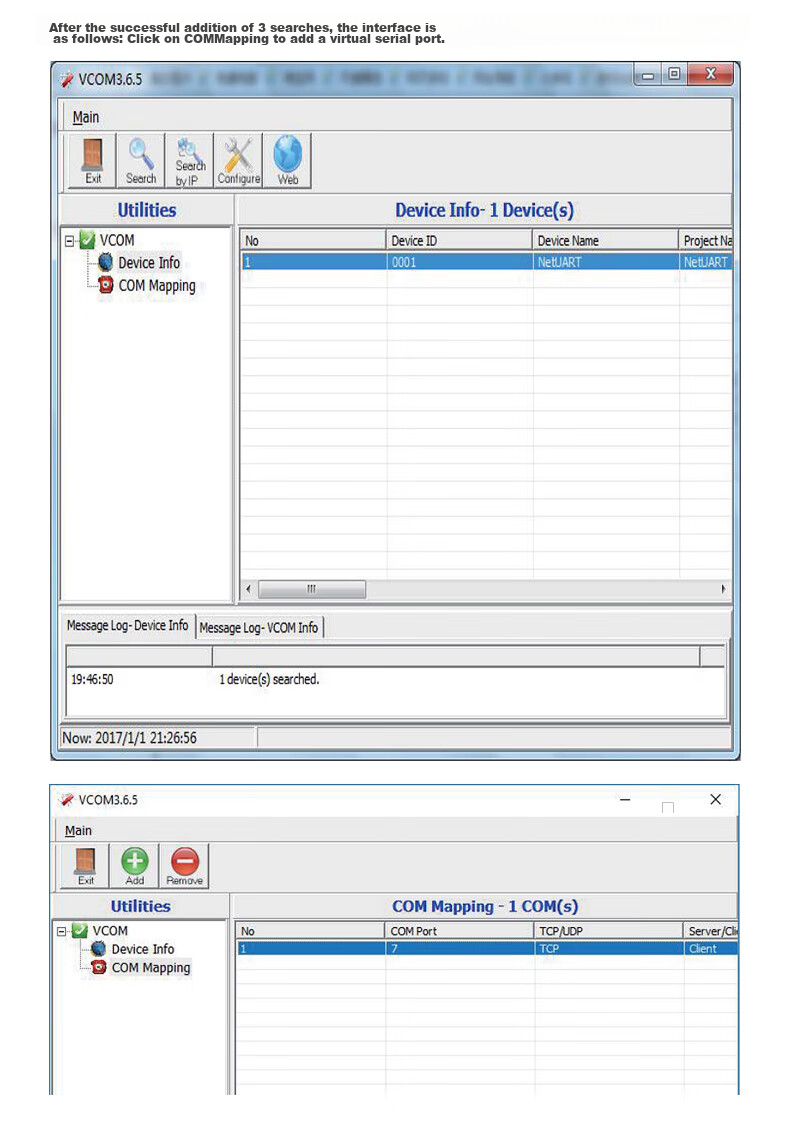Open the Search by IP tool
Screen dimensions: 790x1123
click(189, 160)
